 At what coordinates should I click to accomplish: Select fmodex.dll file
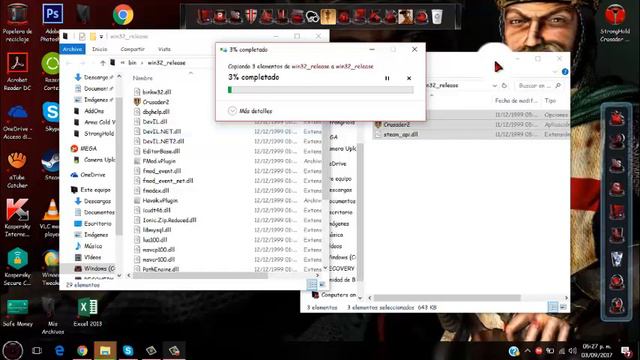click(x=156, y=191)
